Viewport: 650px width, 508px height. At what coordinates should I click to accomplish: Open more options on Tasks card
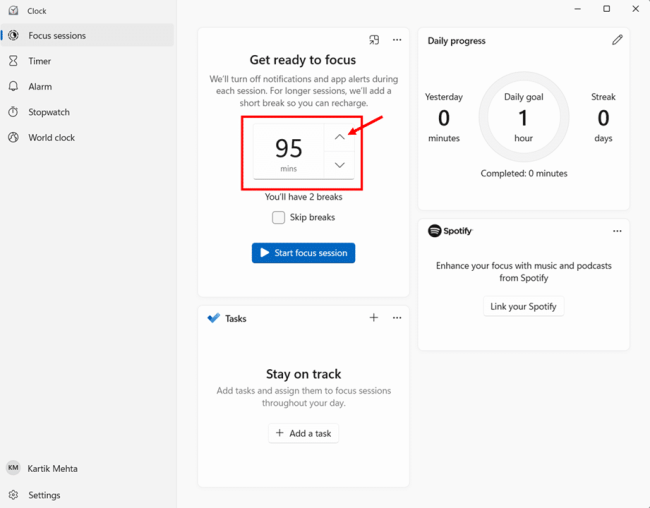tap(397, 318)
